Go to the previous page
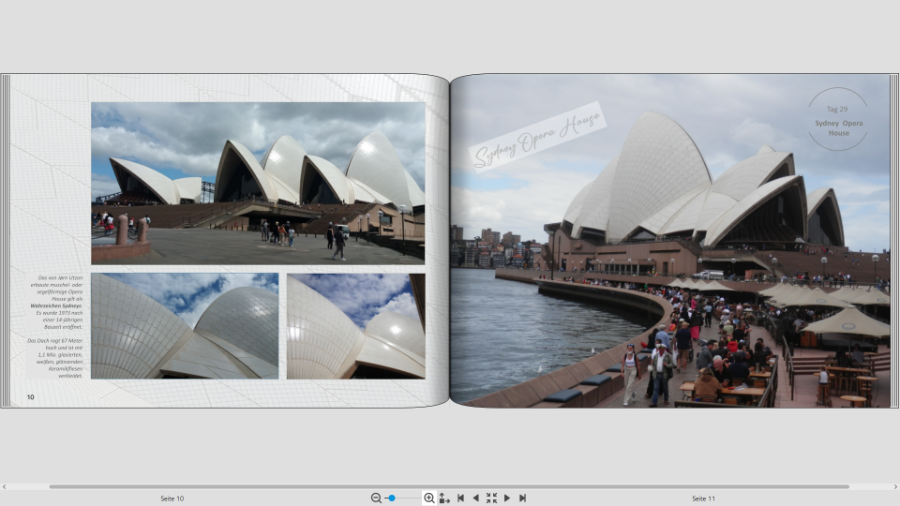 click(x=475, y=498)
